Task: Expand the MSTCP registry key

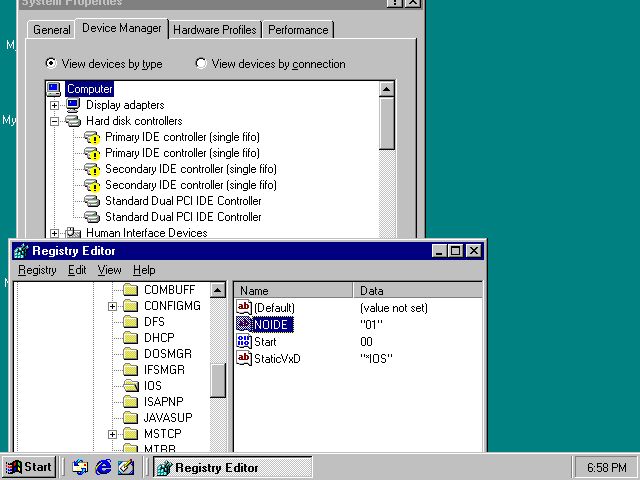Action: [112, 434]
